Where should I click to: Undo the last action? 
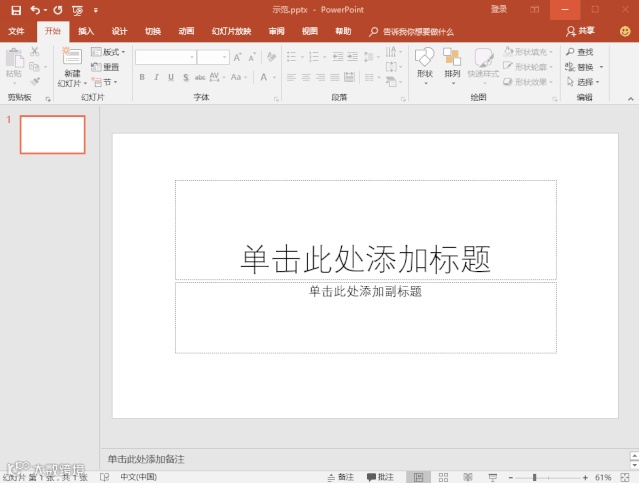tap(35, 10)
